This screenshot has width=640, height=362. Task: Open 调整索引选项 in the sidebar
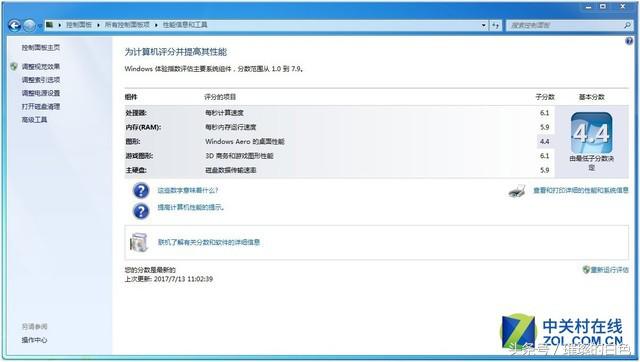tap(41, 80)
